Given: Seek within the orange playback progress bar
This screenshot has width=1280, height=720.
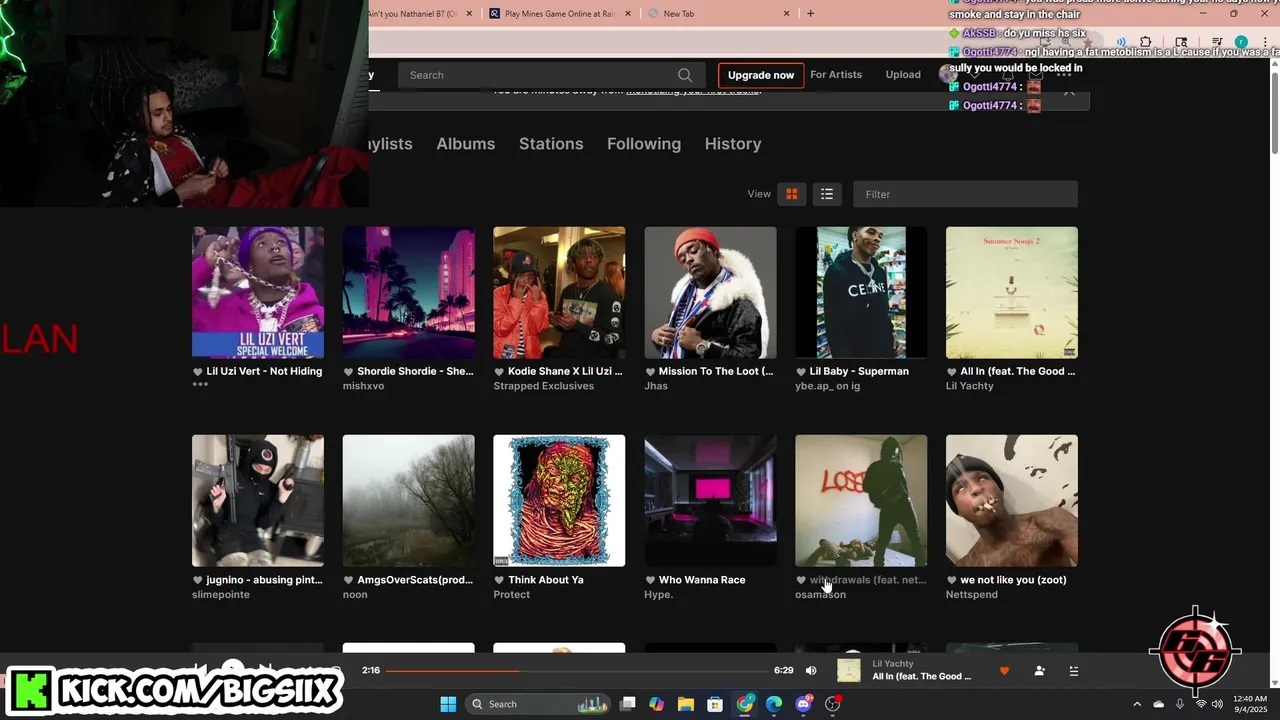Looking at the screenshot, I should (x=576, y=671).
